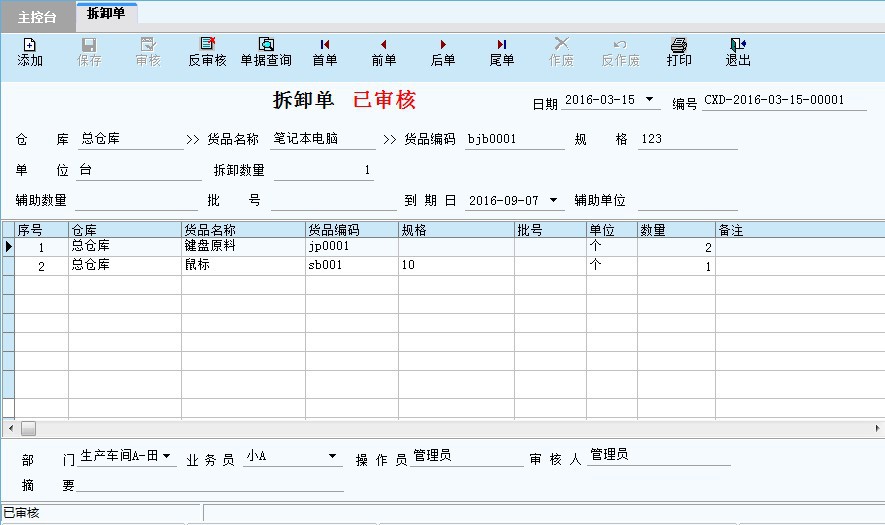Select the 键盘原料 cell in row 1

[243, 247]
